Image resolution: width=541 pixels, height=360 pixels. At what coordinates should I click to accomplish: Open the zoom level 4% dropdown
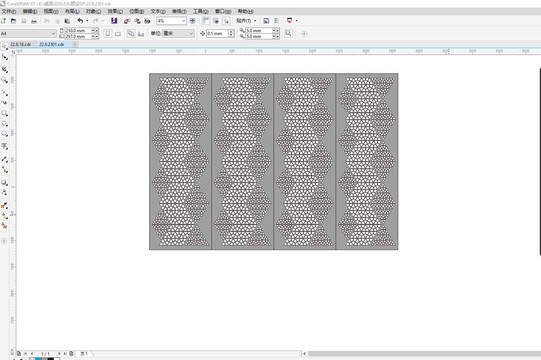point(183,21)
